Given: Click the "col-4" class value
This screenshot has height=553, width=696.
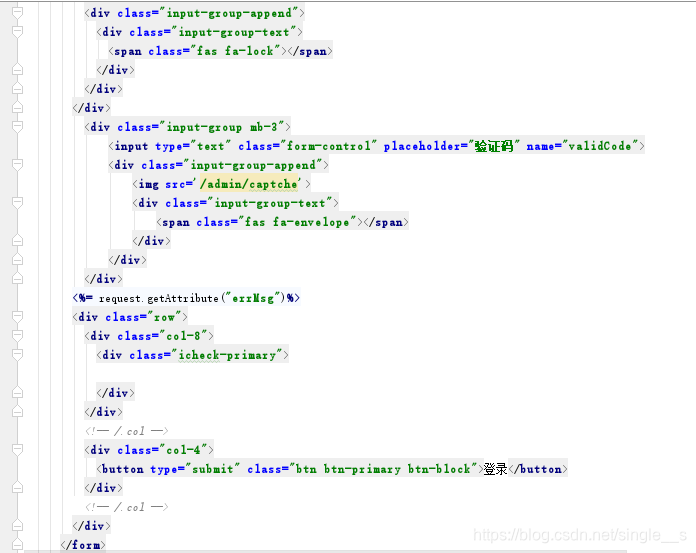Looking at the screenshot, I should coord(183,450).
